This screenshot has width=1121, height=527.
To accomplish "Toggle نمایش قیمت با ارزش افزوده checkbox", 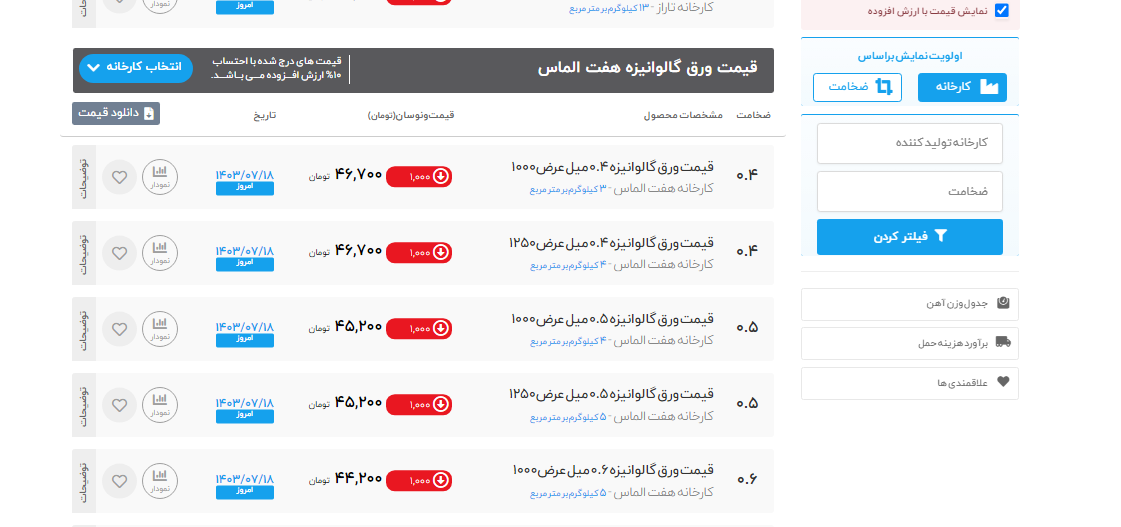I will pos(1001,11).
